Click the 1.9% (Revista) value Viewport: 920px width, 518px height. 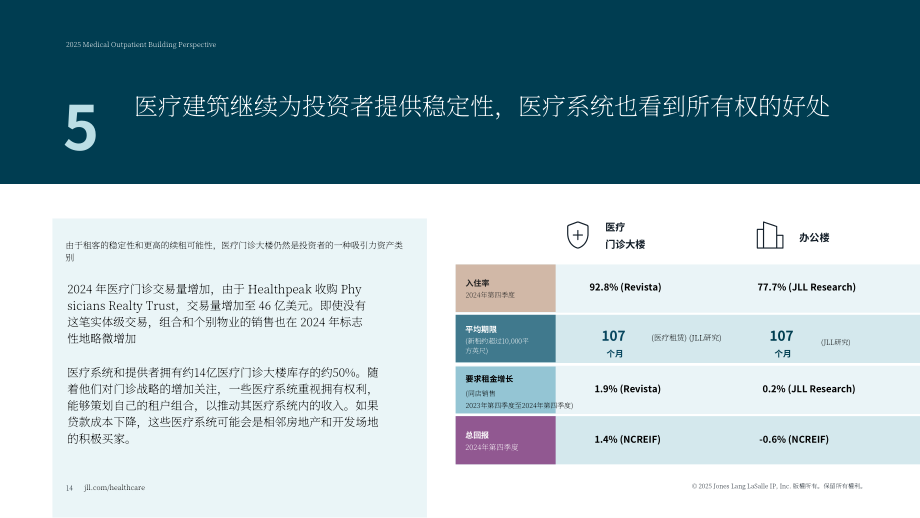(x=627, y=389)
